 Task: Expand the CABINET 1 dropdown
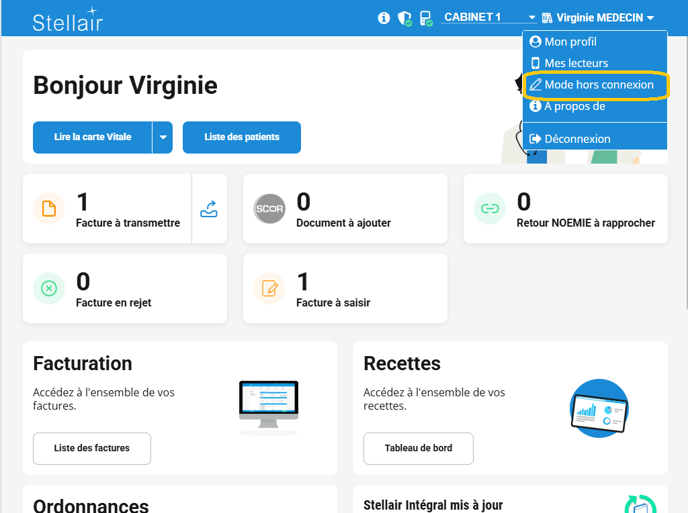pyautogui.click(x=489, y=18)
